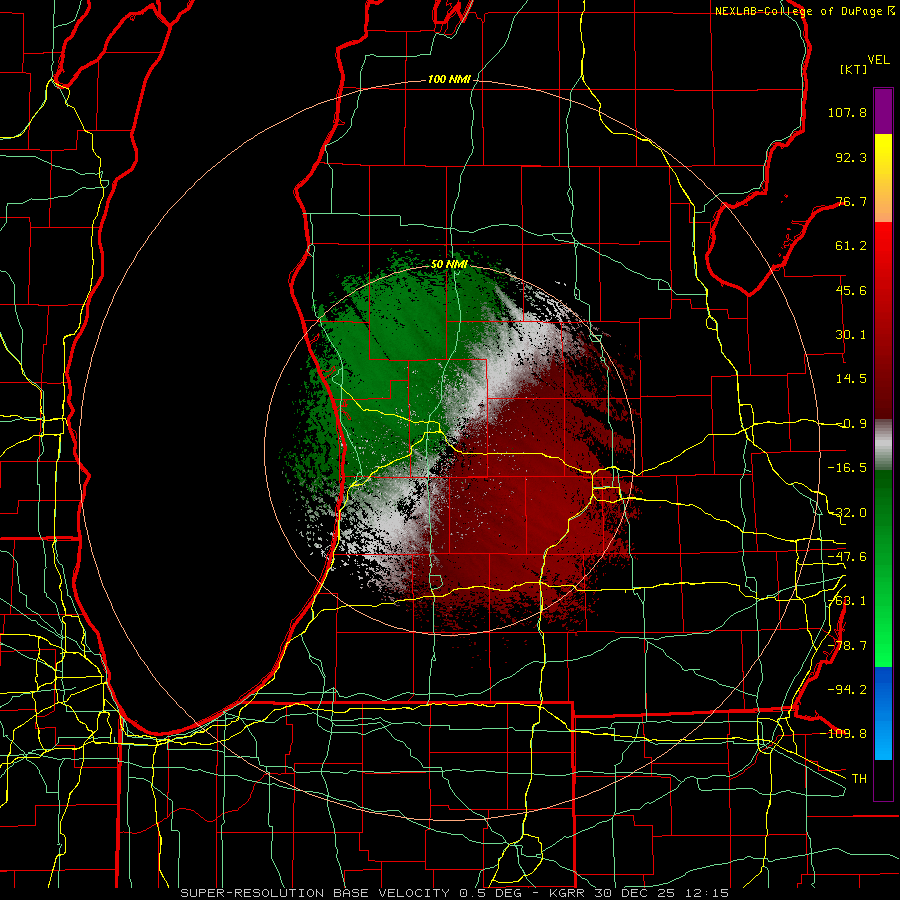Click the 61.2 legend value
The image size is (900, 900).
(x=851, y=246)
